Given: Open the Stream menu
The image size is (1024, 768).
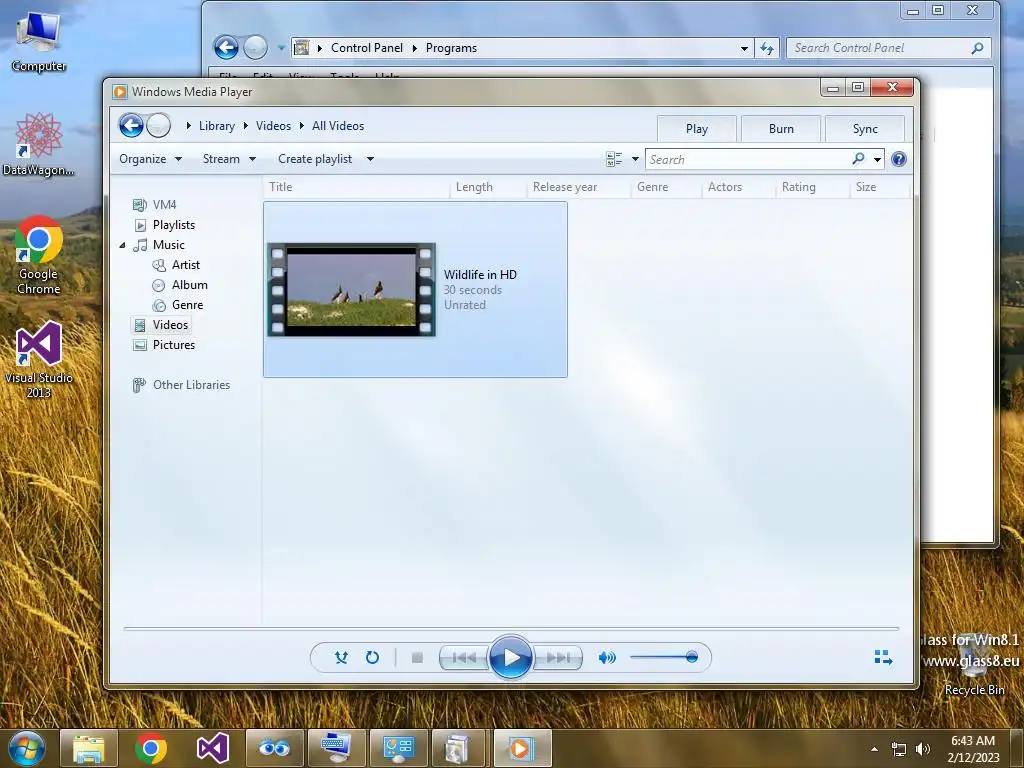Looking at the screenshot, I should (x=229, y=159).
